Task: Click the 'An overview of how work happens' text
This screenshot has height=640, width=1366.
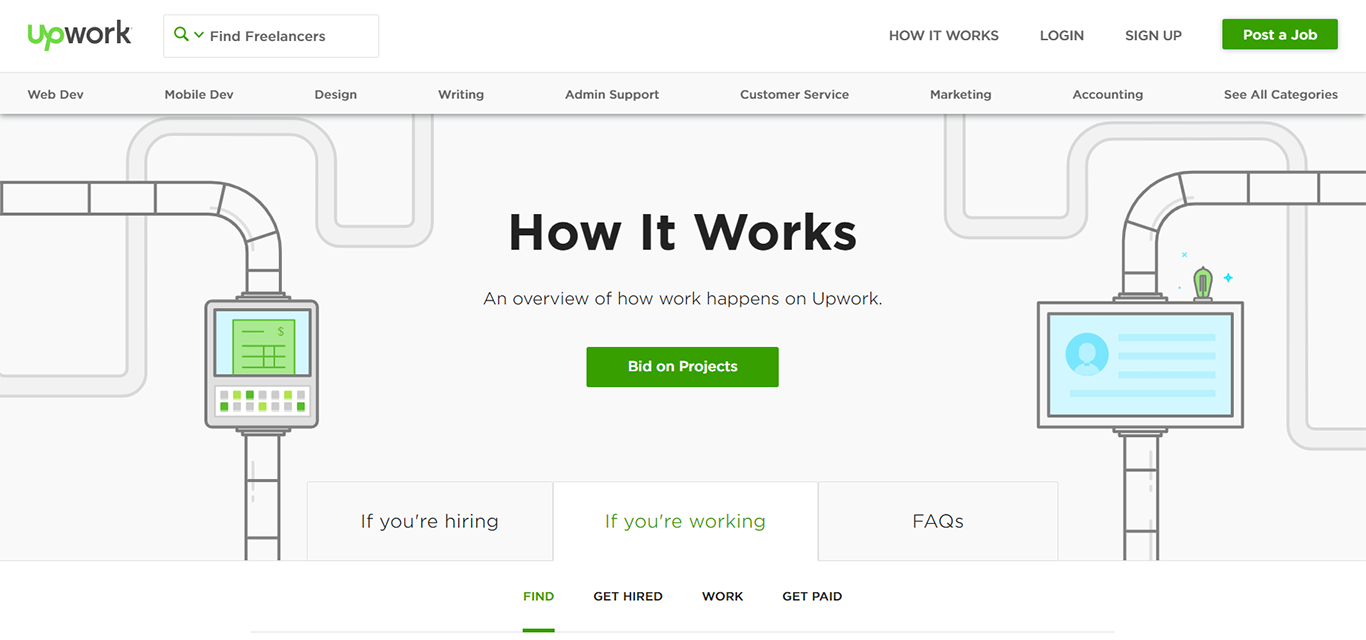Action: pos(683,299)
